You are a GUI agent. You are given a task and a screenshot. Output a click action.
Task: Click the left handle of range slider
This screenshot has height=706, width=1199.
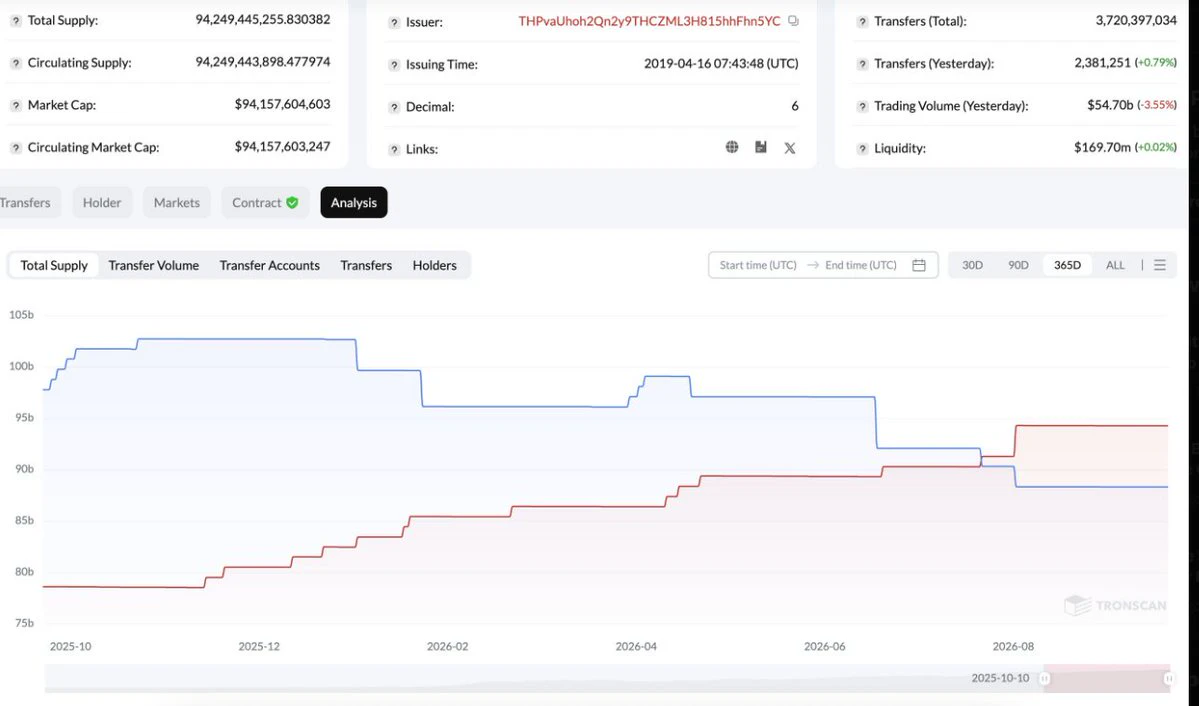pyautogui.click(x=1045, y=678)
